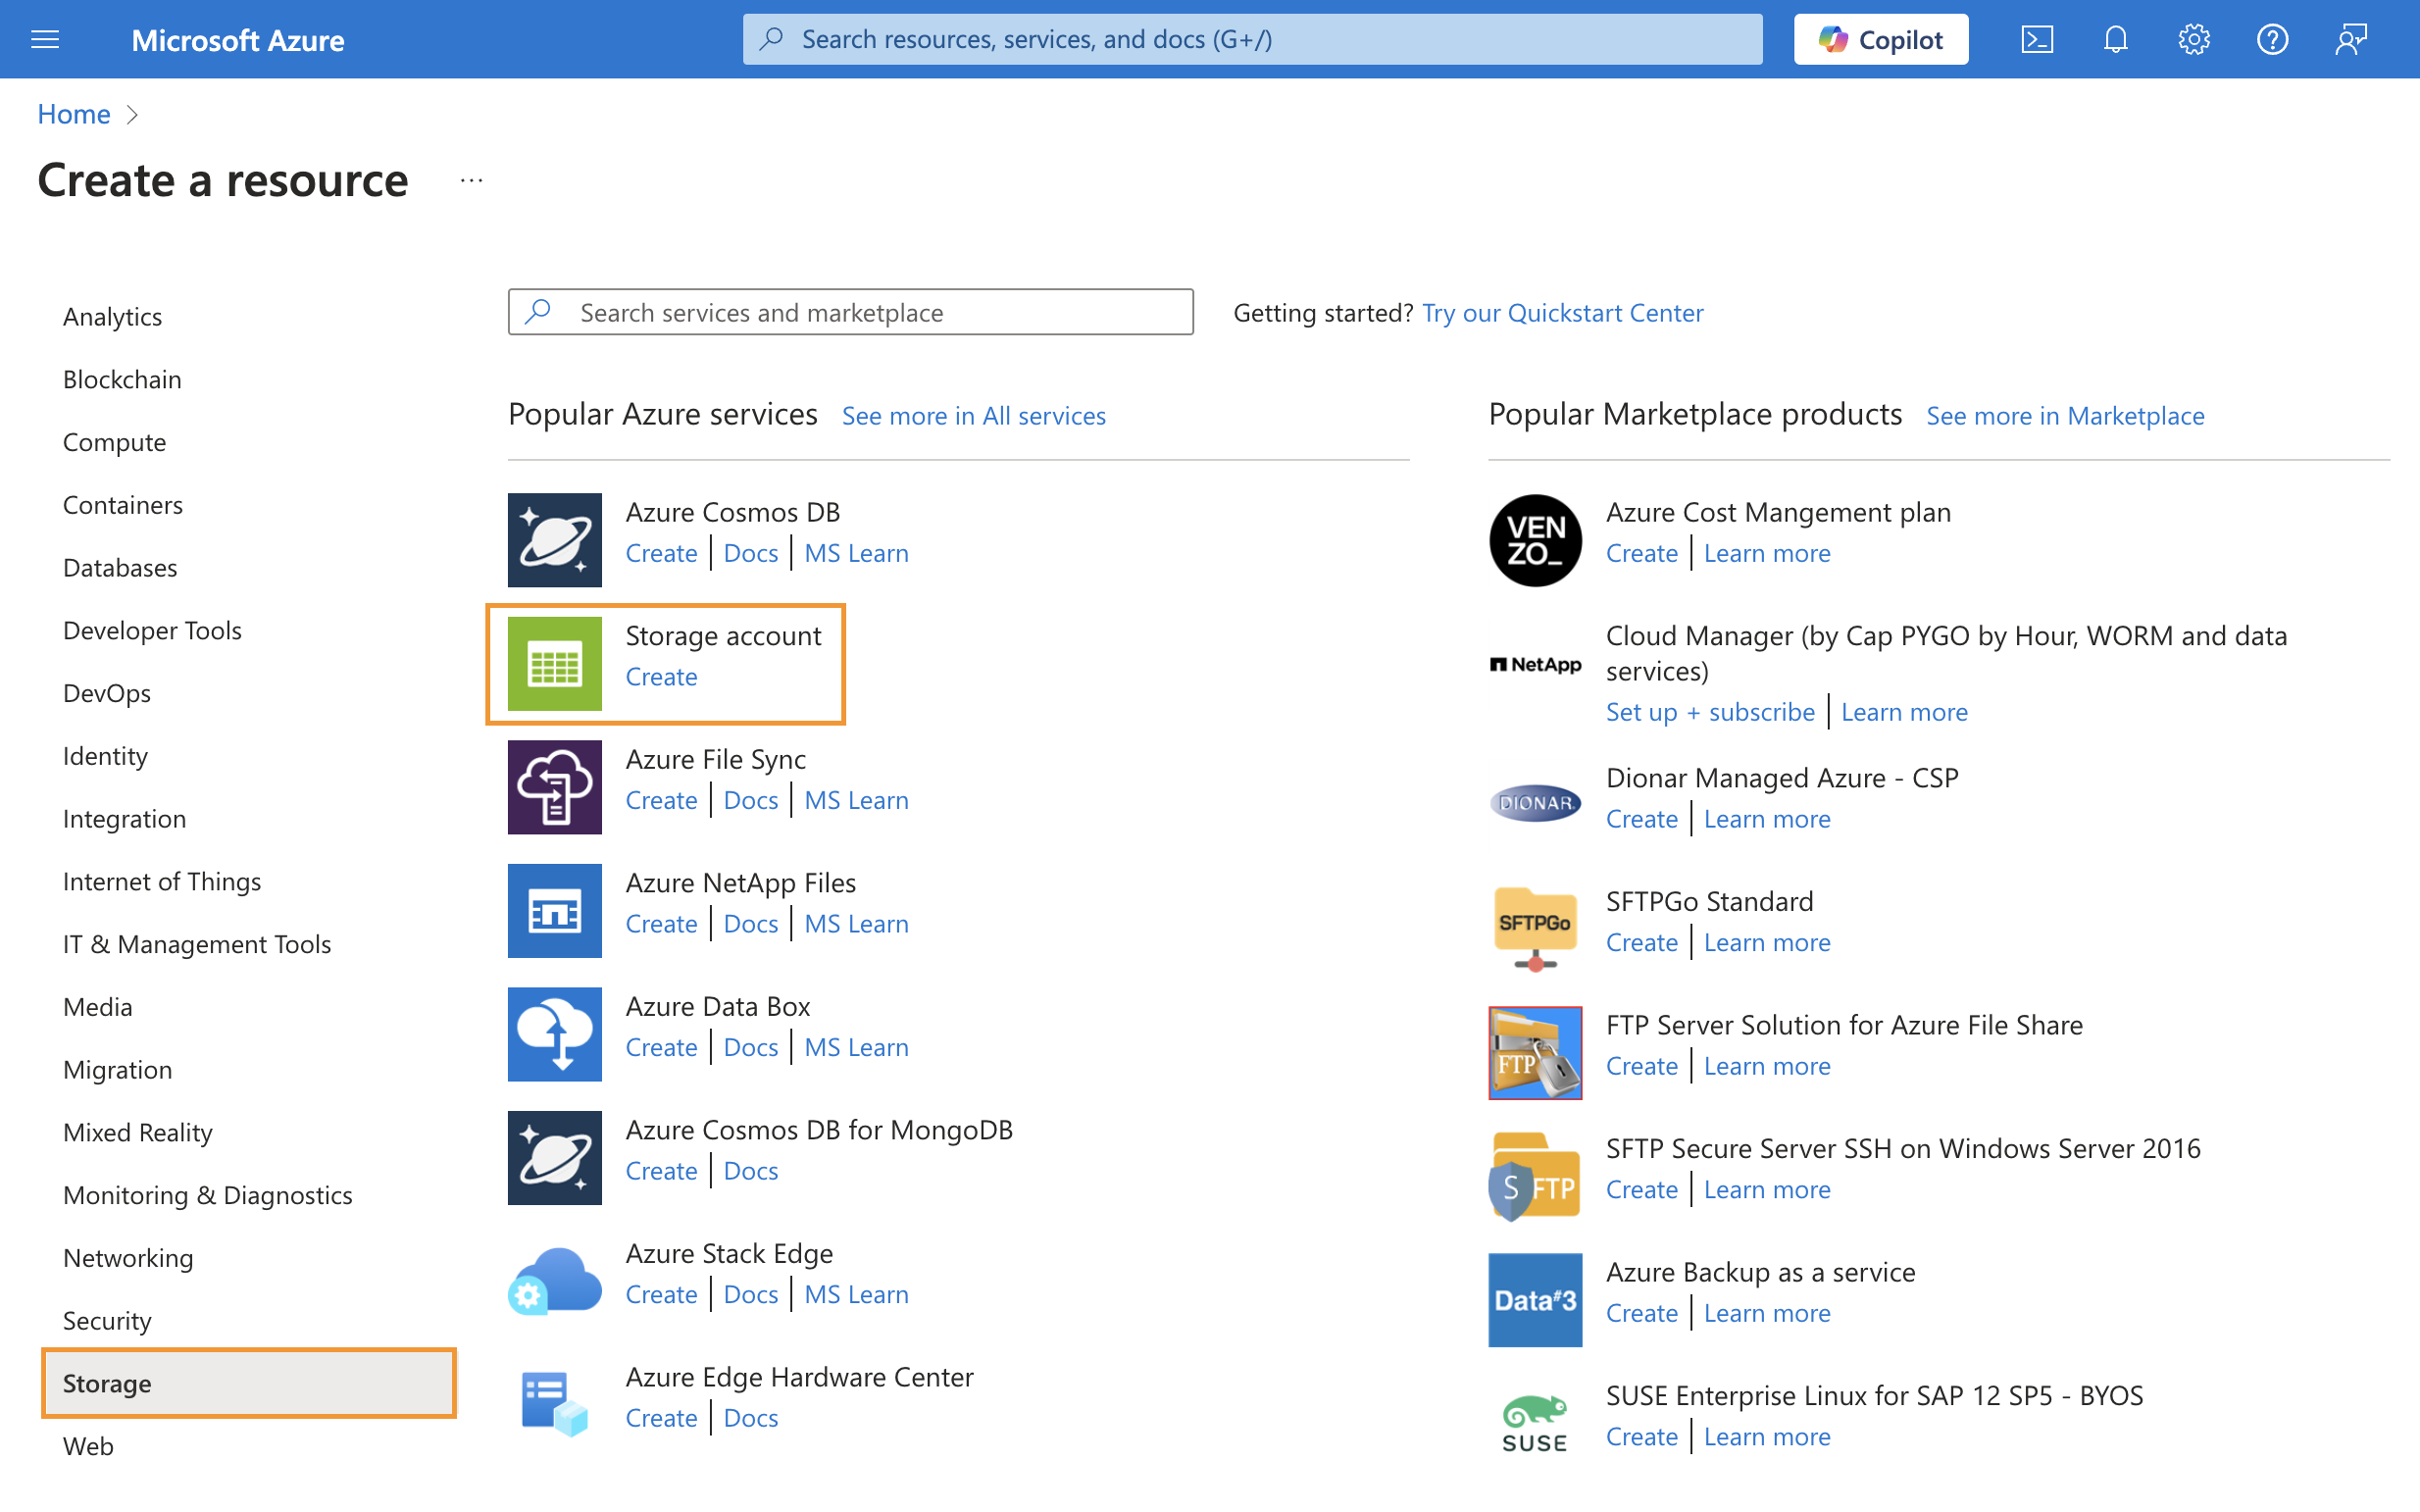Screen dimensions: 2420x1512
Task: Click the feedback person icon
Action: [x=2350, y=39]
